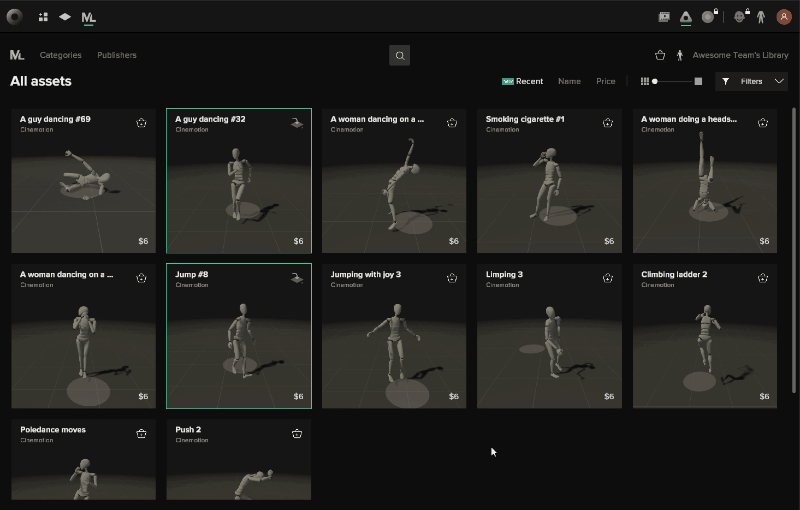
Task: Click the 'Poledance moves' title
Action: 53,429
